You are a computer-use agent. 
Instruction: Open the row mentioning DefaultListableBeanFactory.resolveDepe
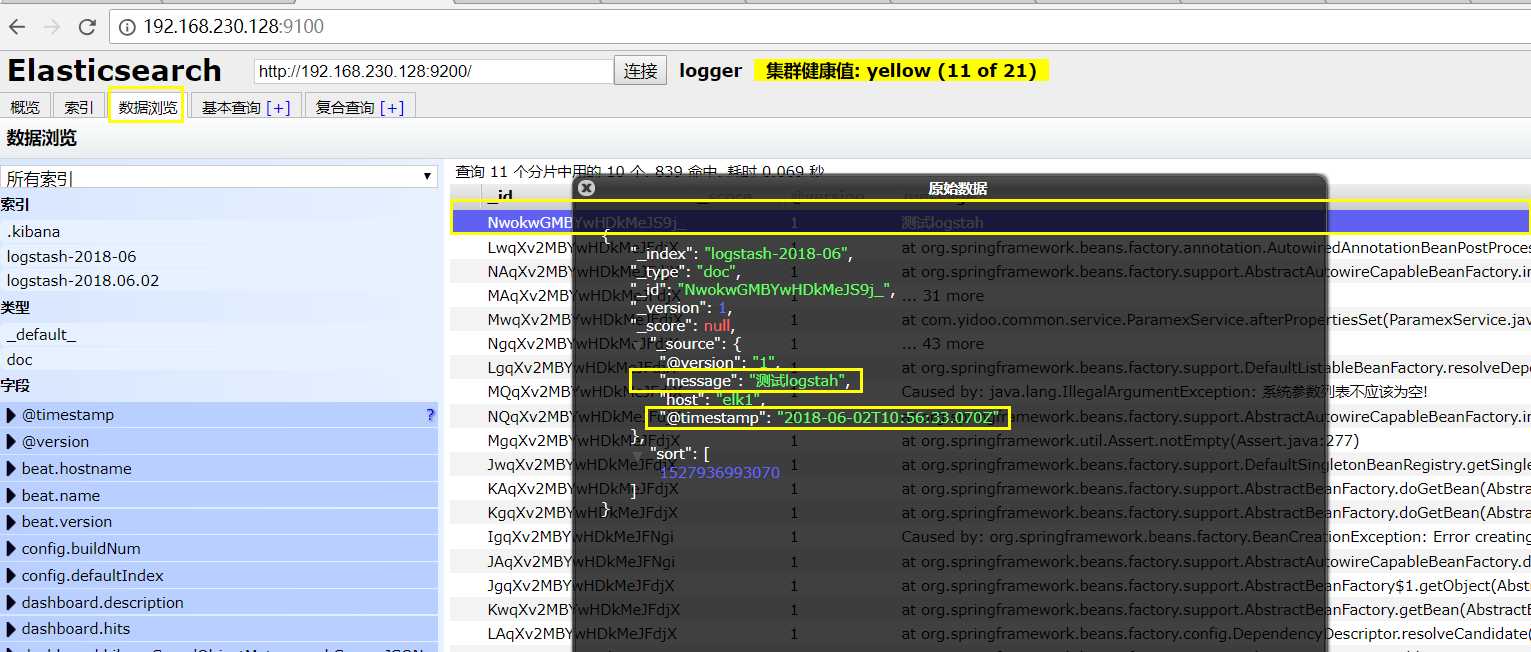[x=991, y=368]
